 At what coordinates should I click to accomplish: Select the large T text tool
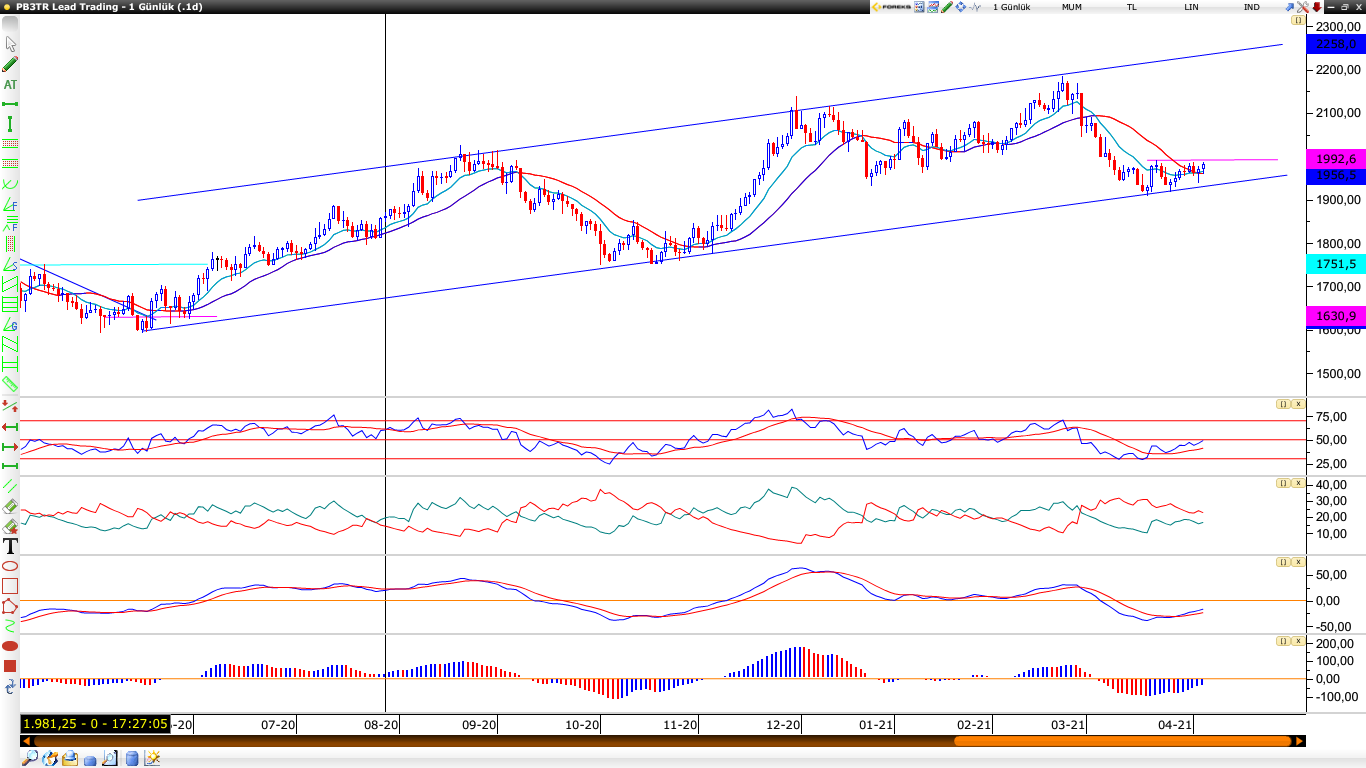(x=11, y=546)
